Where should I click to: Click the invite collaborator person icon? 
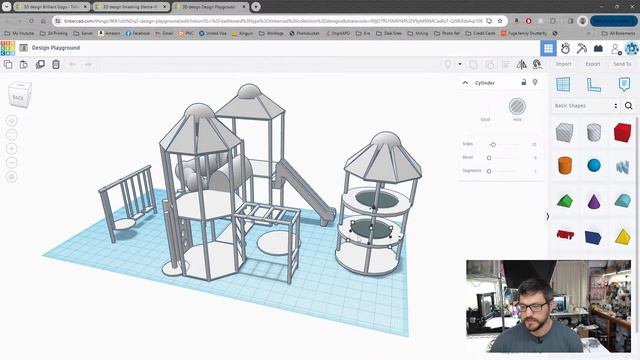(x=616, y=49)
